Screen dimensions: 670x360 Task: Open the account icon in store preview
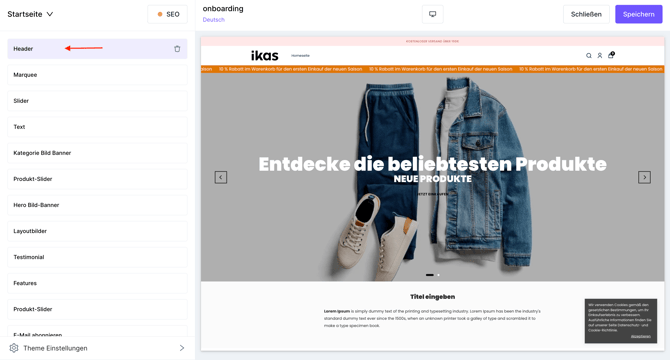599,56
